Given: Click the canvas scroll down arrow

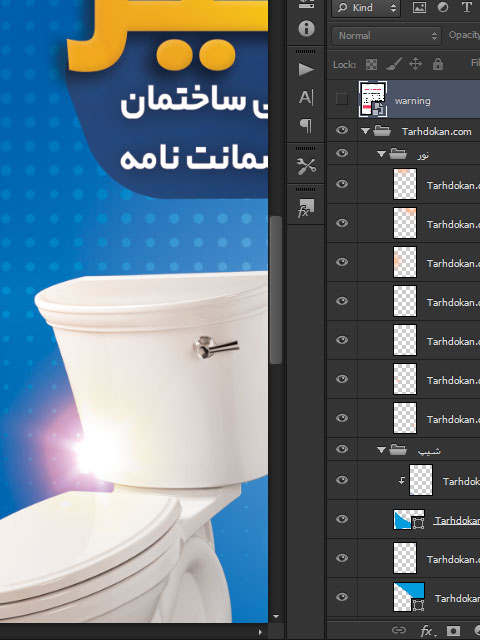Looking at the screenshot, I should (276, 616).
